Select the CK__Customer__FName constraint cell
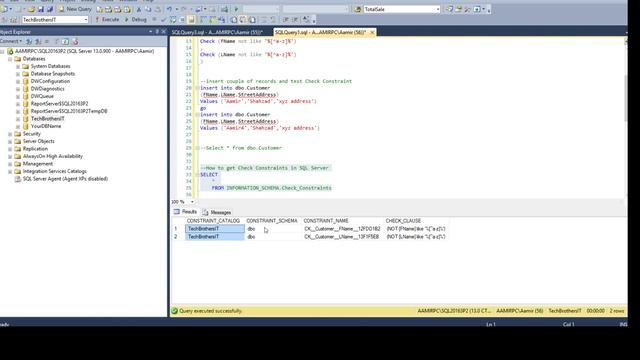Image resolution: width=640 pixels, height=360 pixels. click(x=342, y=229)
